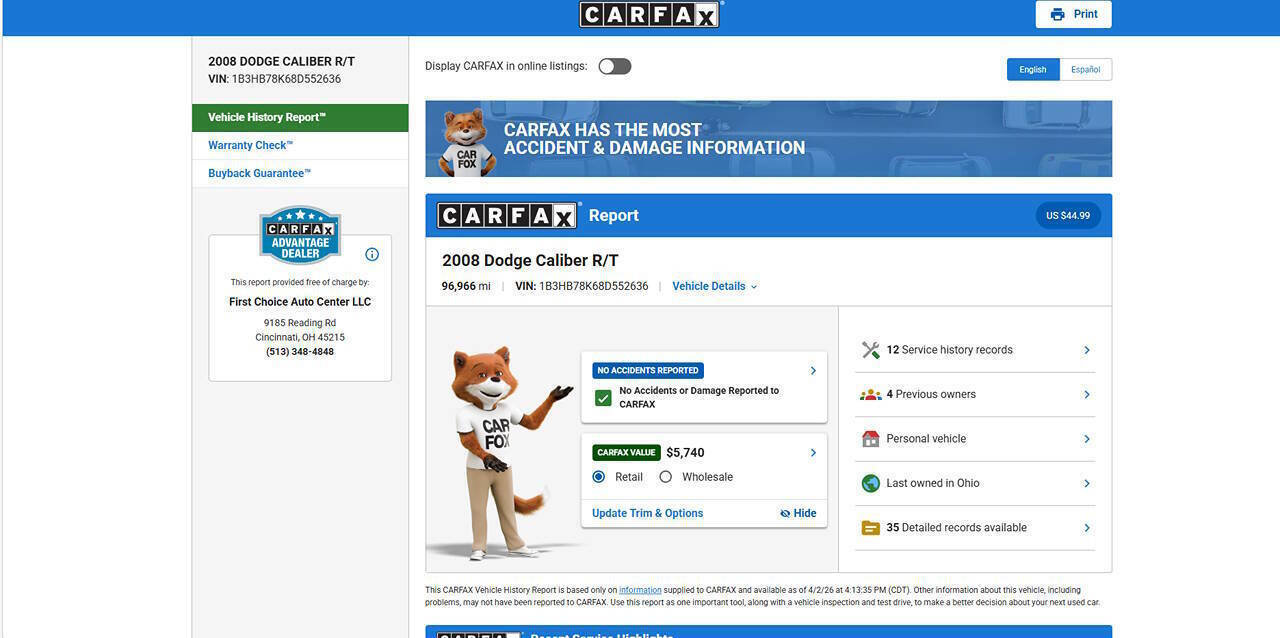
Task: Click the personal vehicle house icon
Action: point(870,439)
